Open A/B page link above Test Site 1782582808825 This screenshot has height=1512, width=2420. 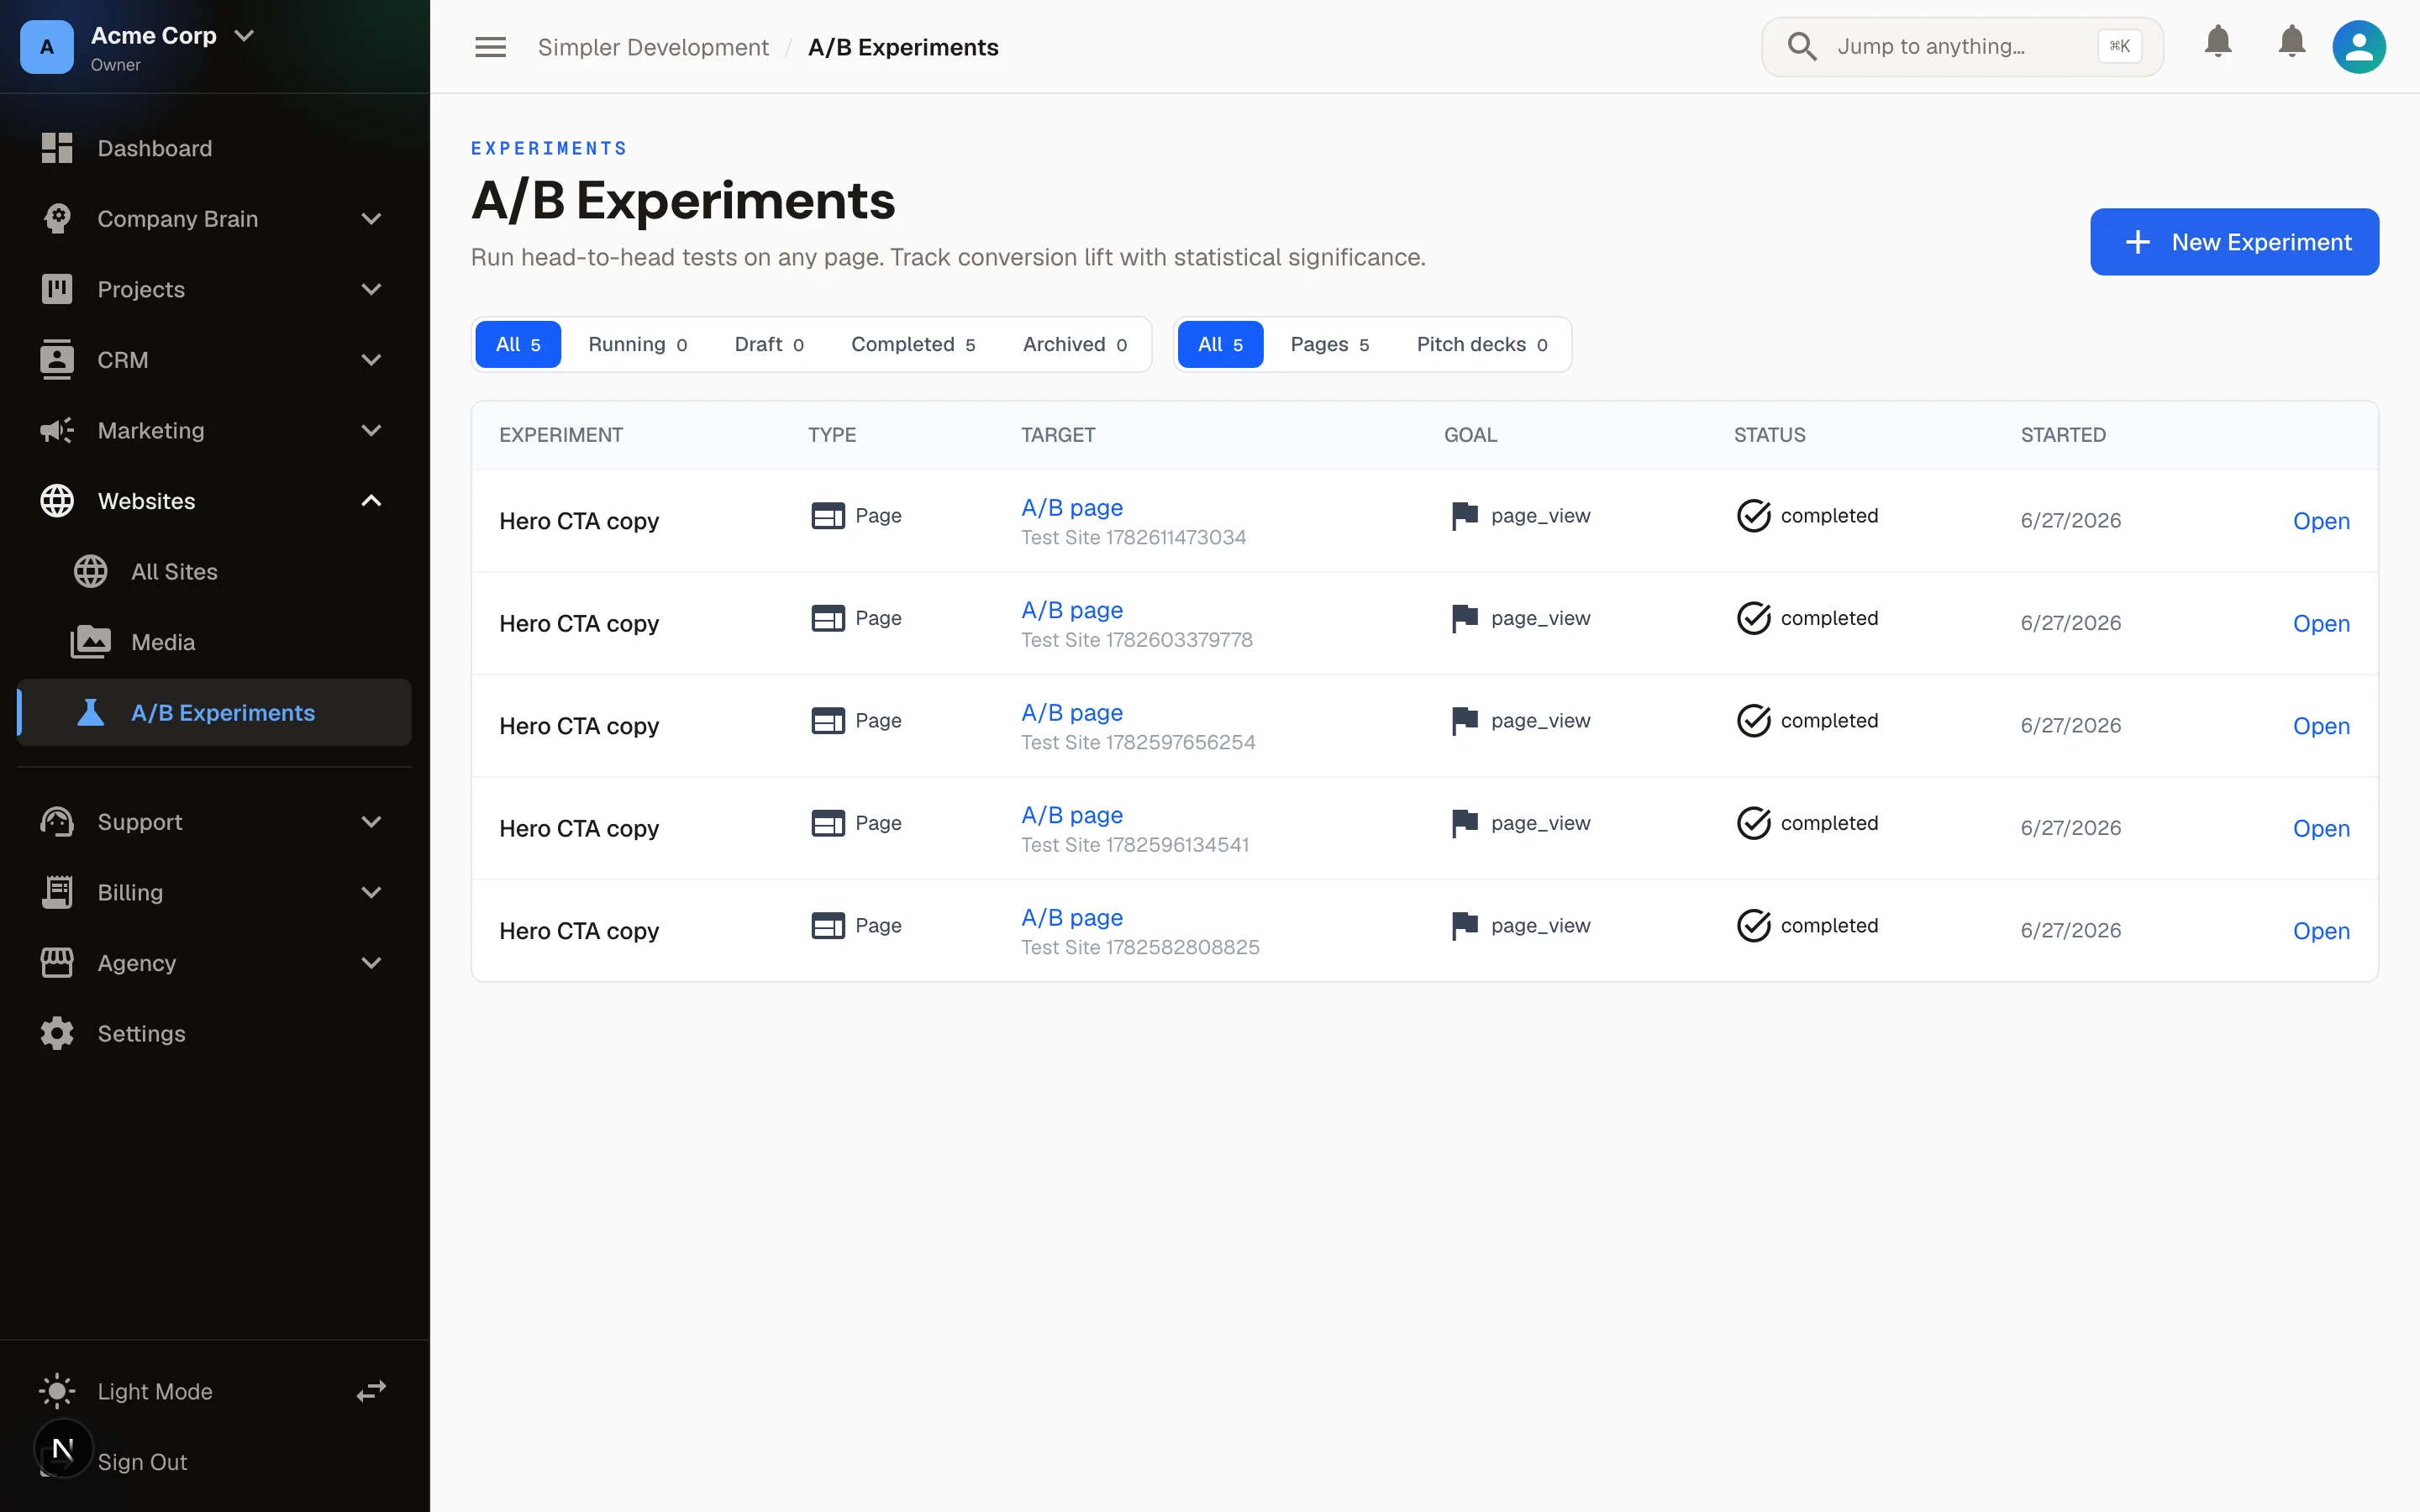(x=1071, y=918)
